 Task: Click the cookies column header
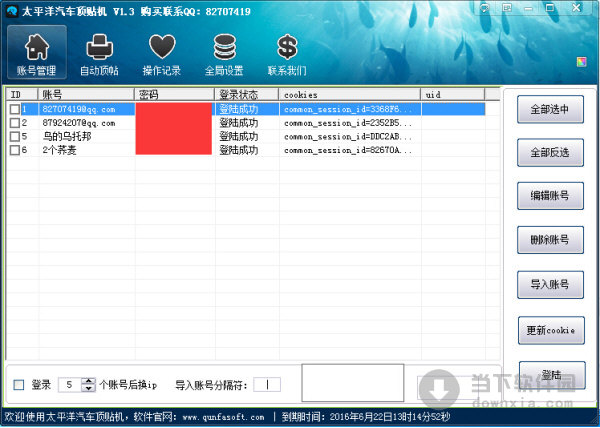coord(350,94)
